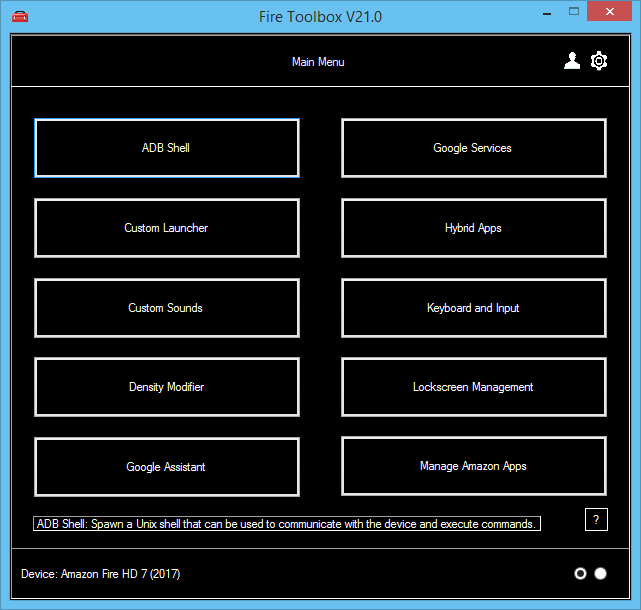Screen dimensions: 641x610
Task: Close the Fire Toolbox window
Action: (x=610, y=11)
